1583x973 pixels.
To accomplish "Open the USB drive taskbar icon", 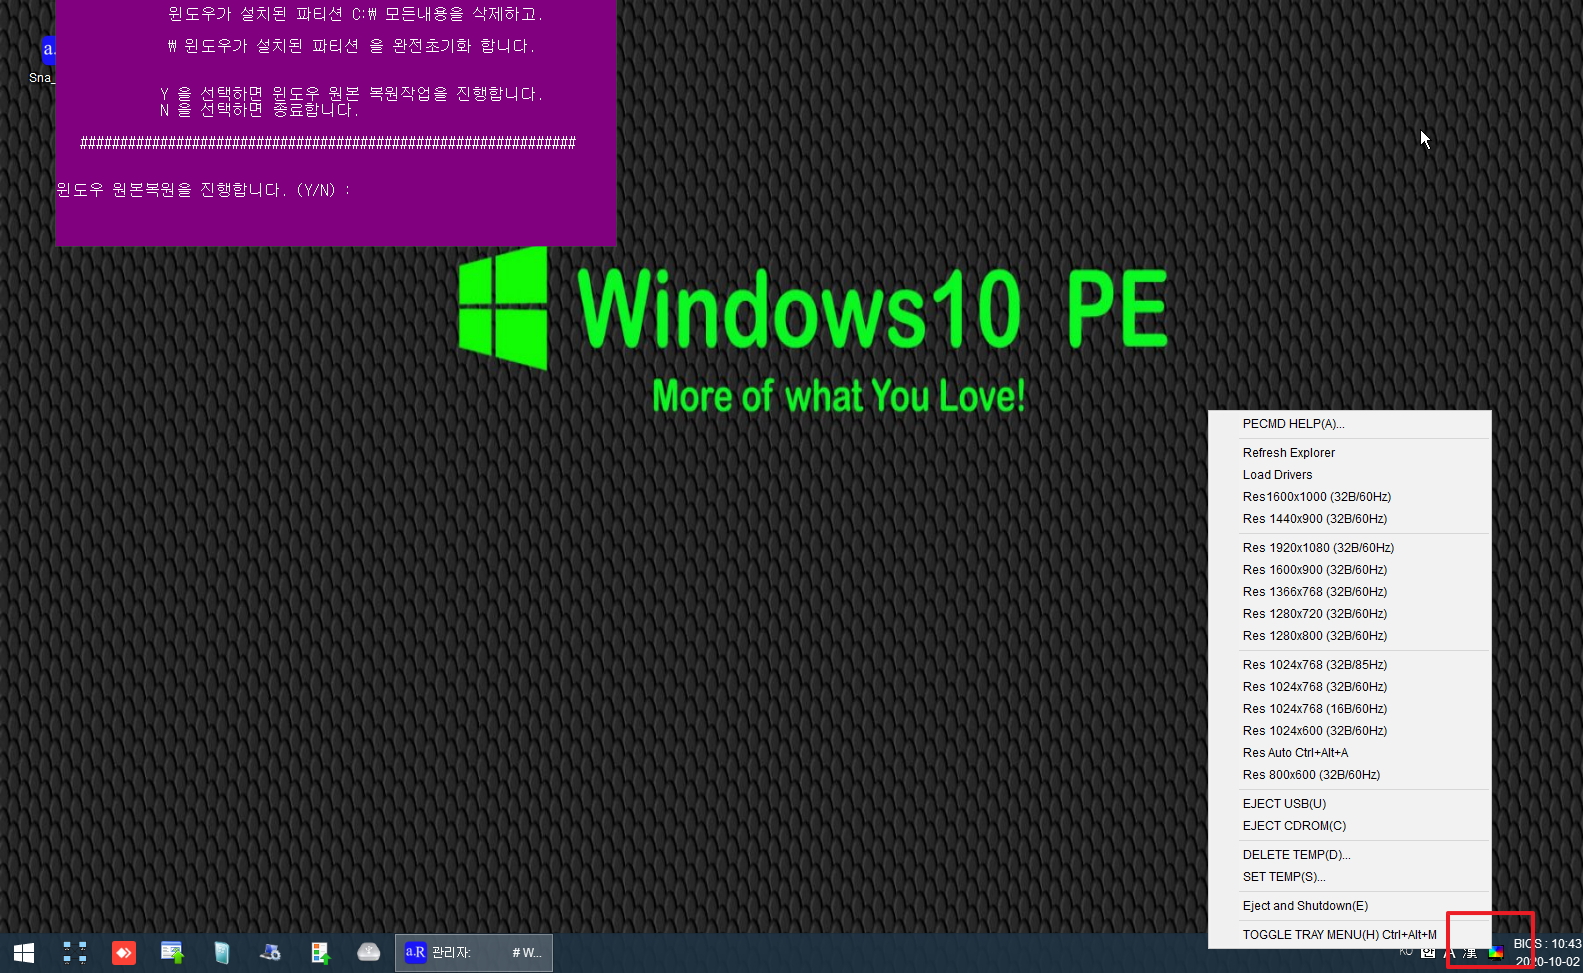I will (x=369, y=953).
